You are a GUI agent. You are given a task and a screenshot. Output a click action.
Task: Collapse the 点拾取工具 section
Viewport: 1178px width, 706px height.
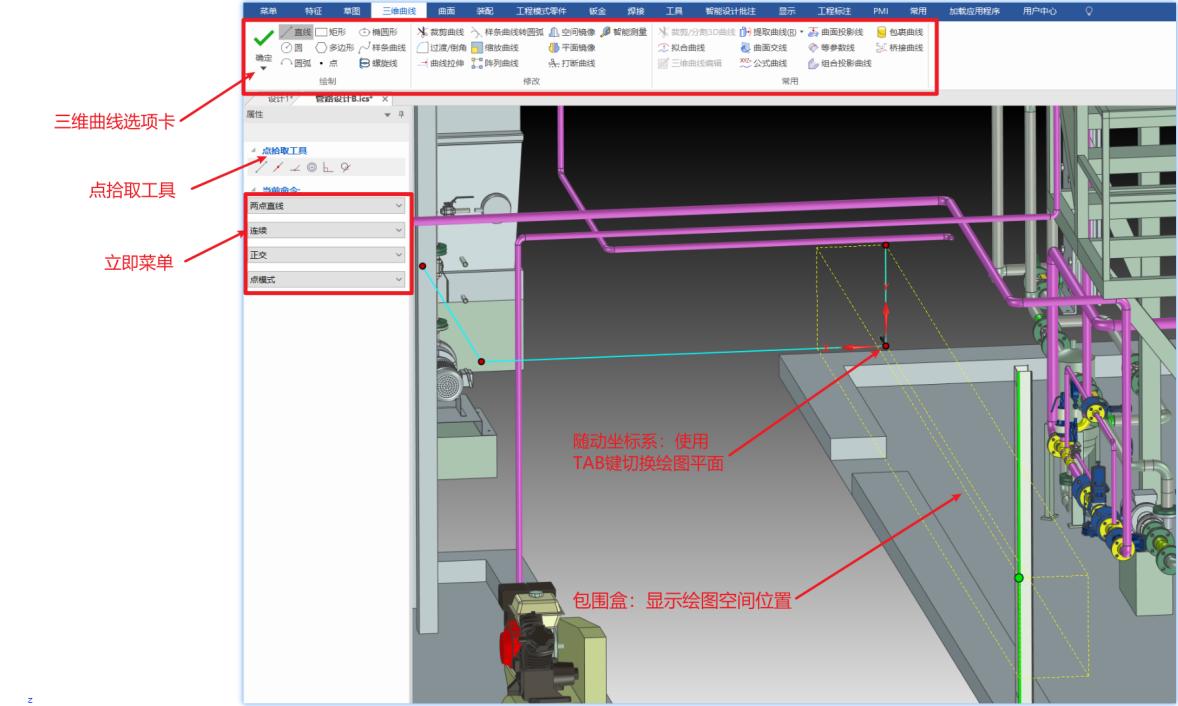pyautogui.click(x=253, y=151)
